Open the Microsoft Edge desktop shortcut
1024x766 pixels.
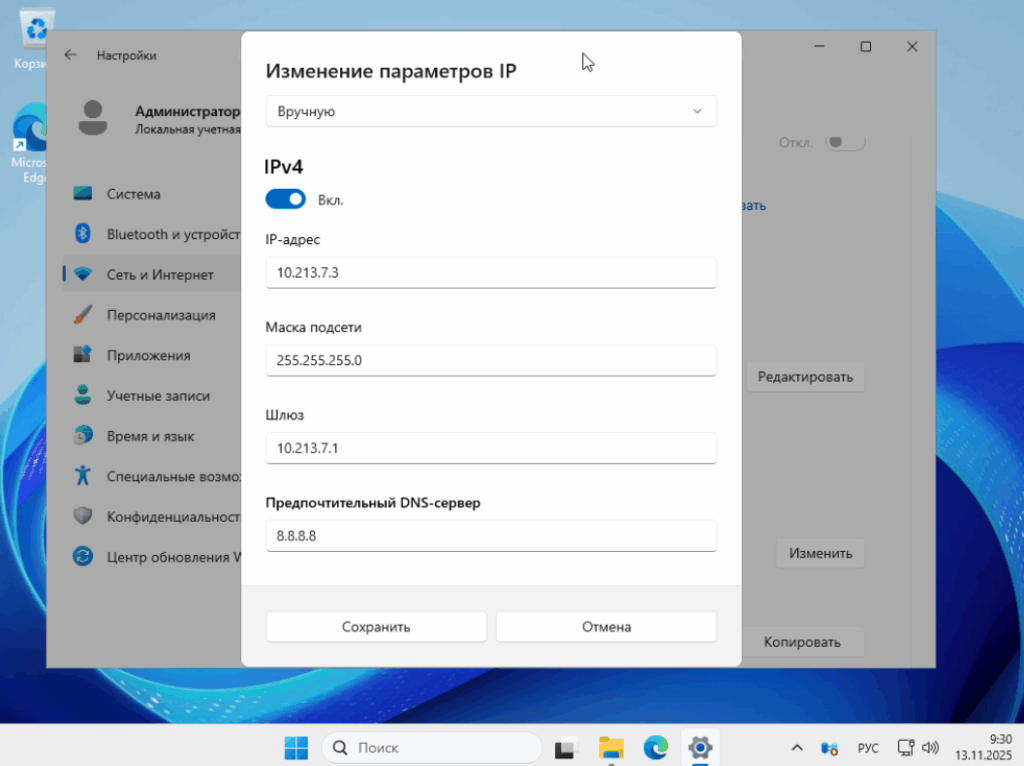pos(30,144)
